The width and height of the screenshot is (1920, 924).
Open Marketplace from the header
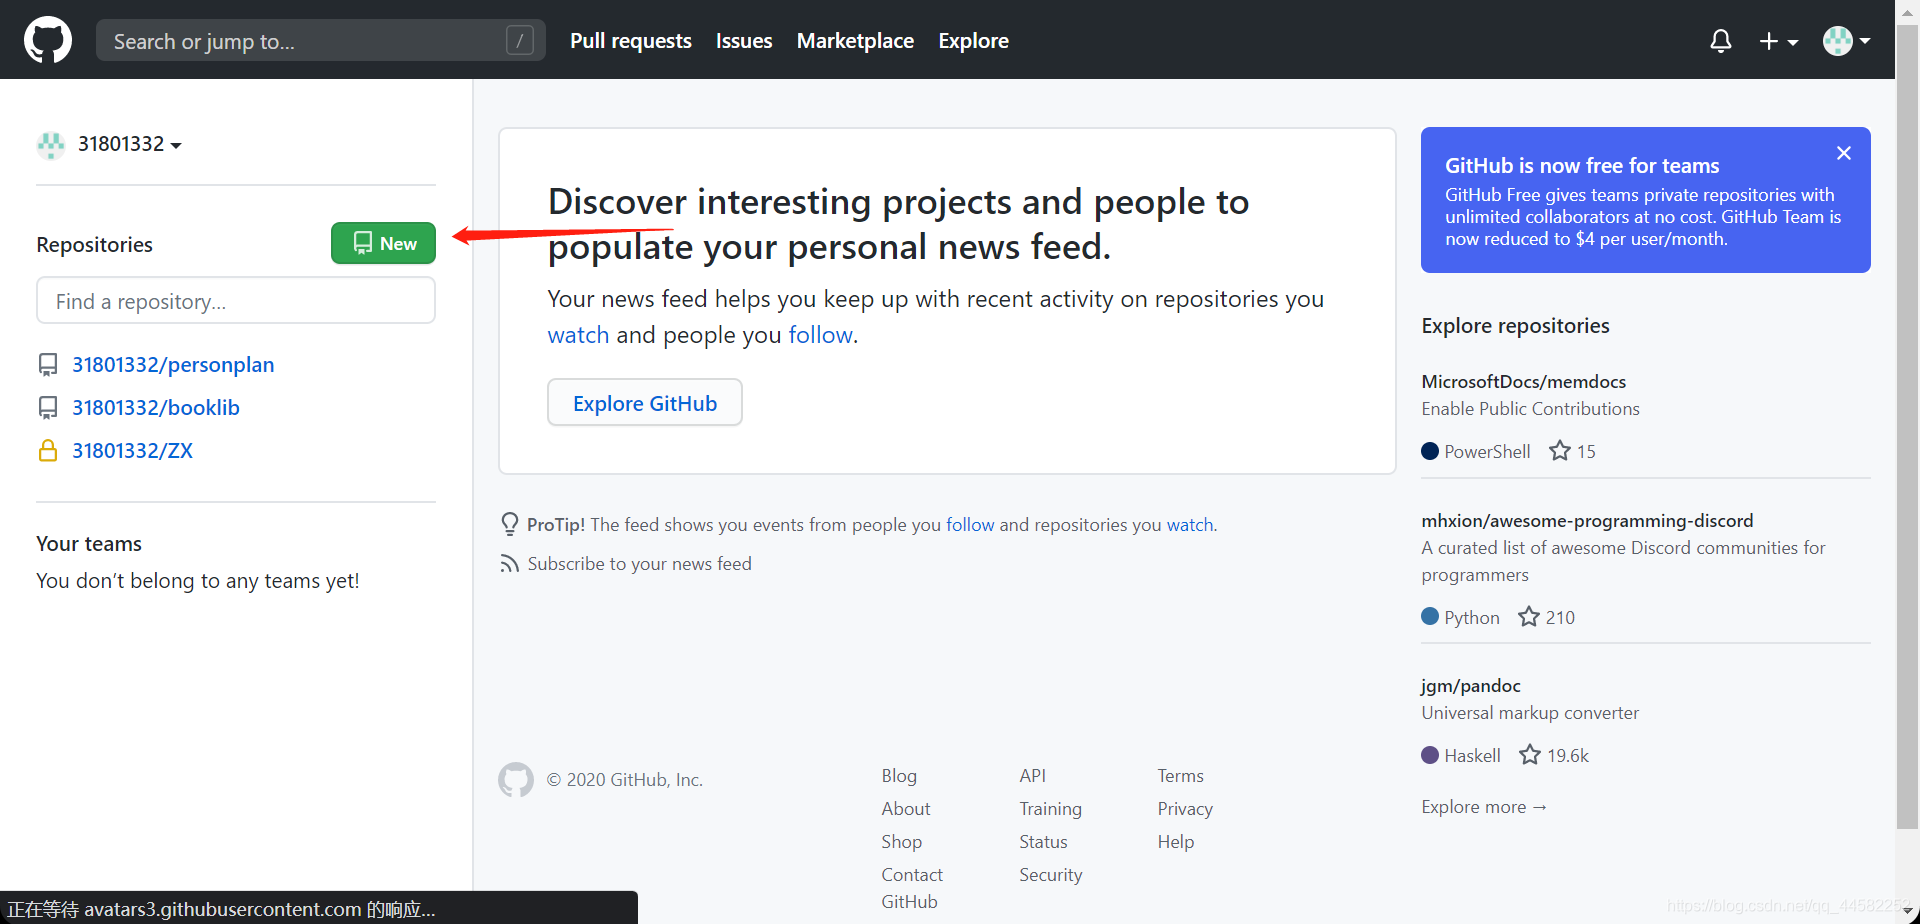click(855, 41)
